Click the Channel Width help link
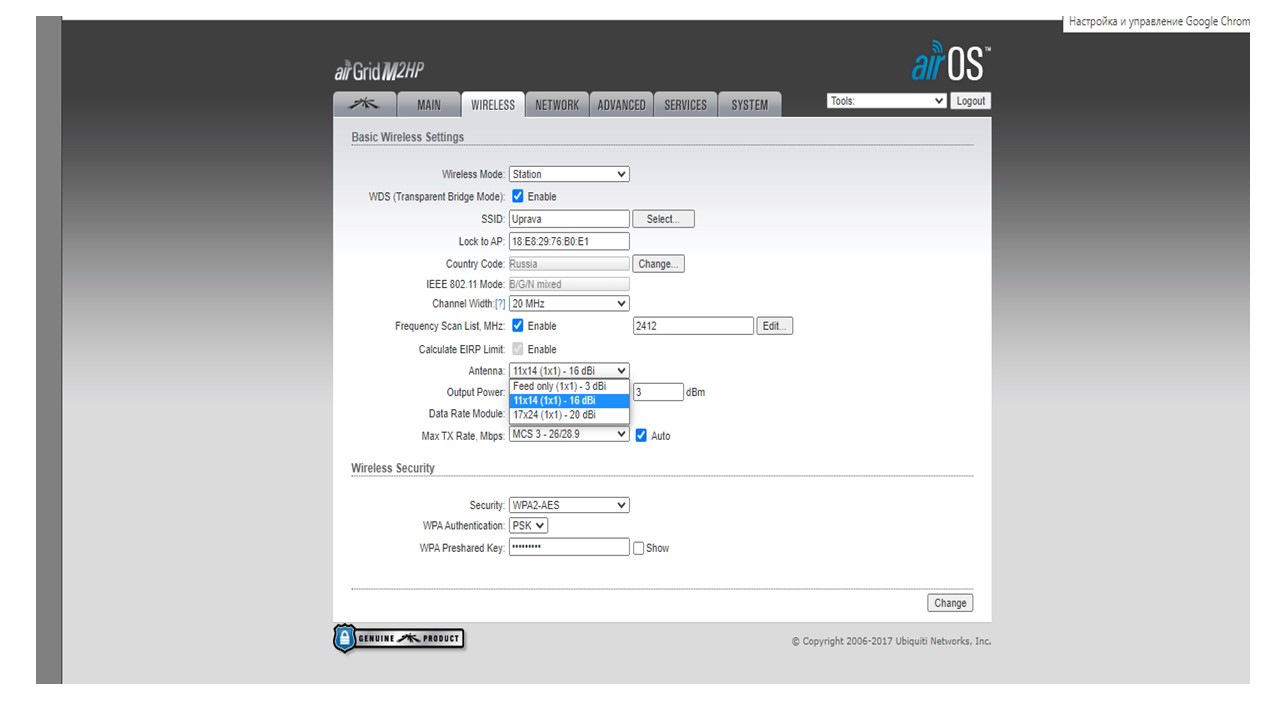The width and height of the screenshot is (1280, 720). click(500, 304)
